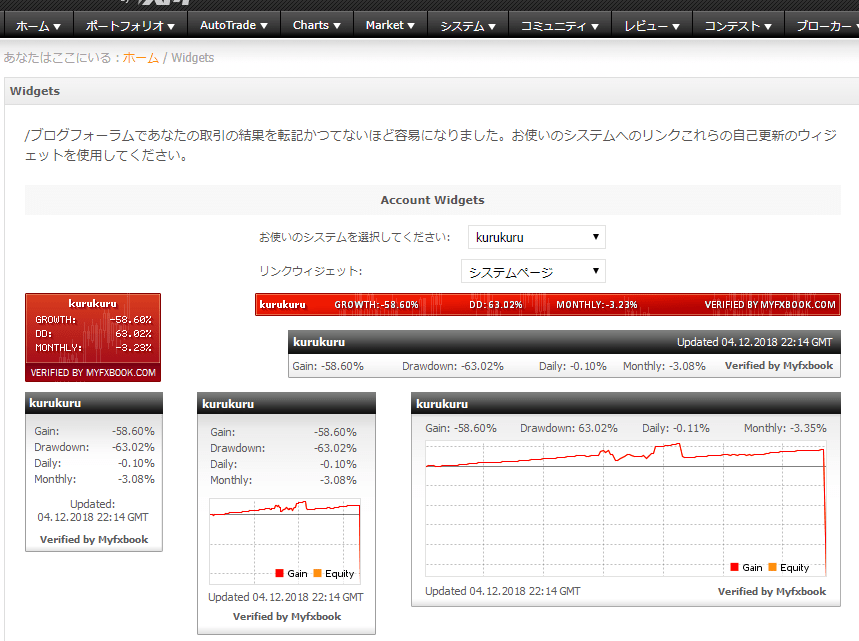859x641 pixels.
Task: Click Monthly: -3.35% in large chart widget
Action: pos(784,428)
